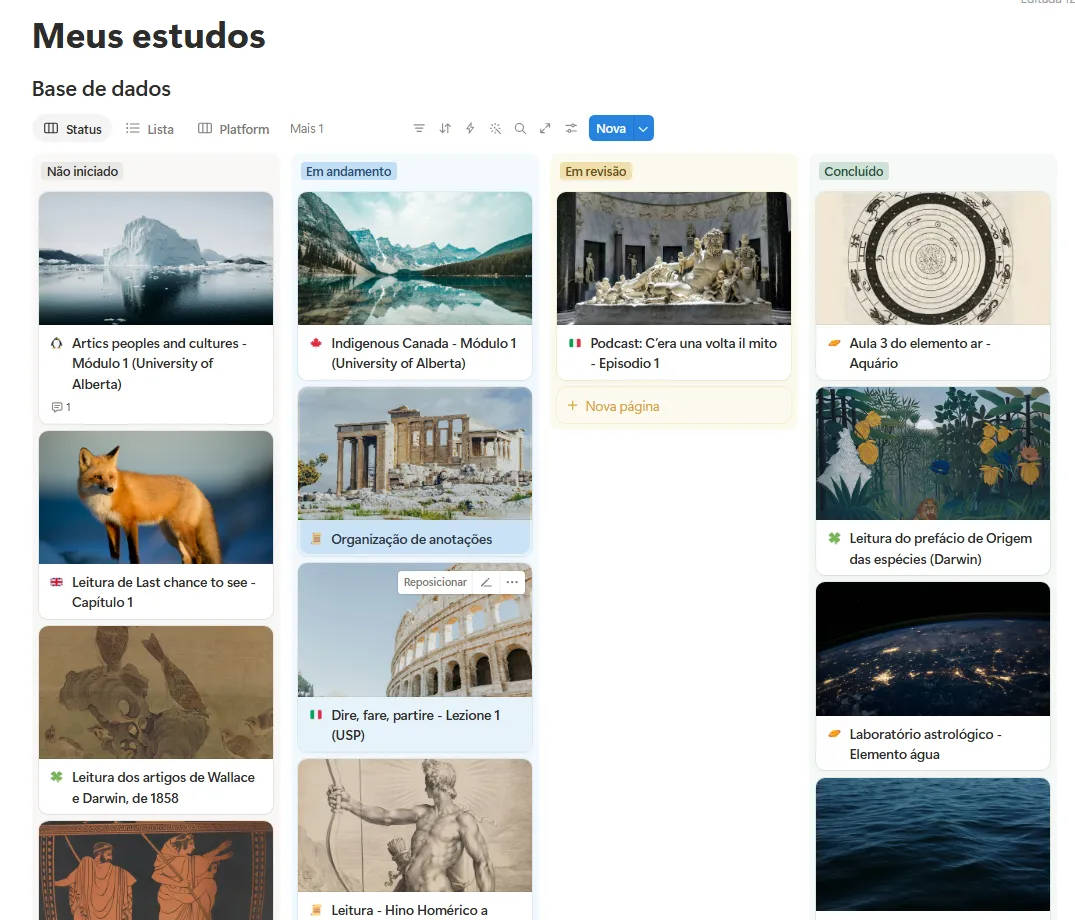Screen dimensions: 1075x920
Task: Click the AI sparkle icon in toolbar
Action: [x=495, y=128]
